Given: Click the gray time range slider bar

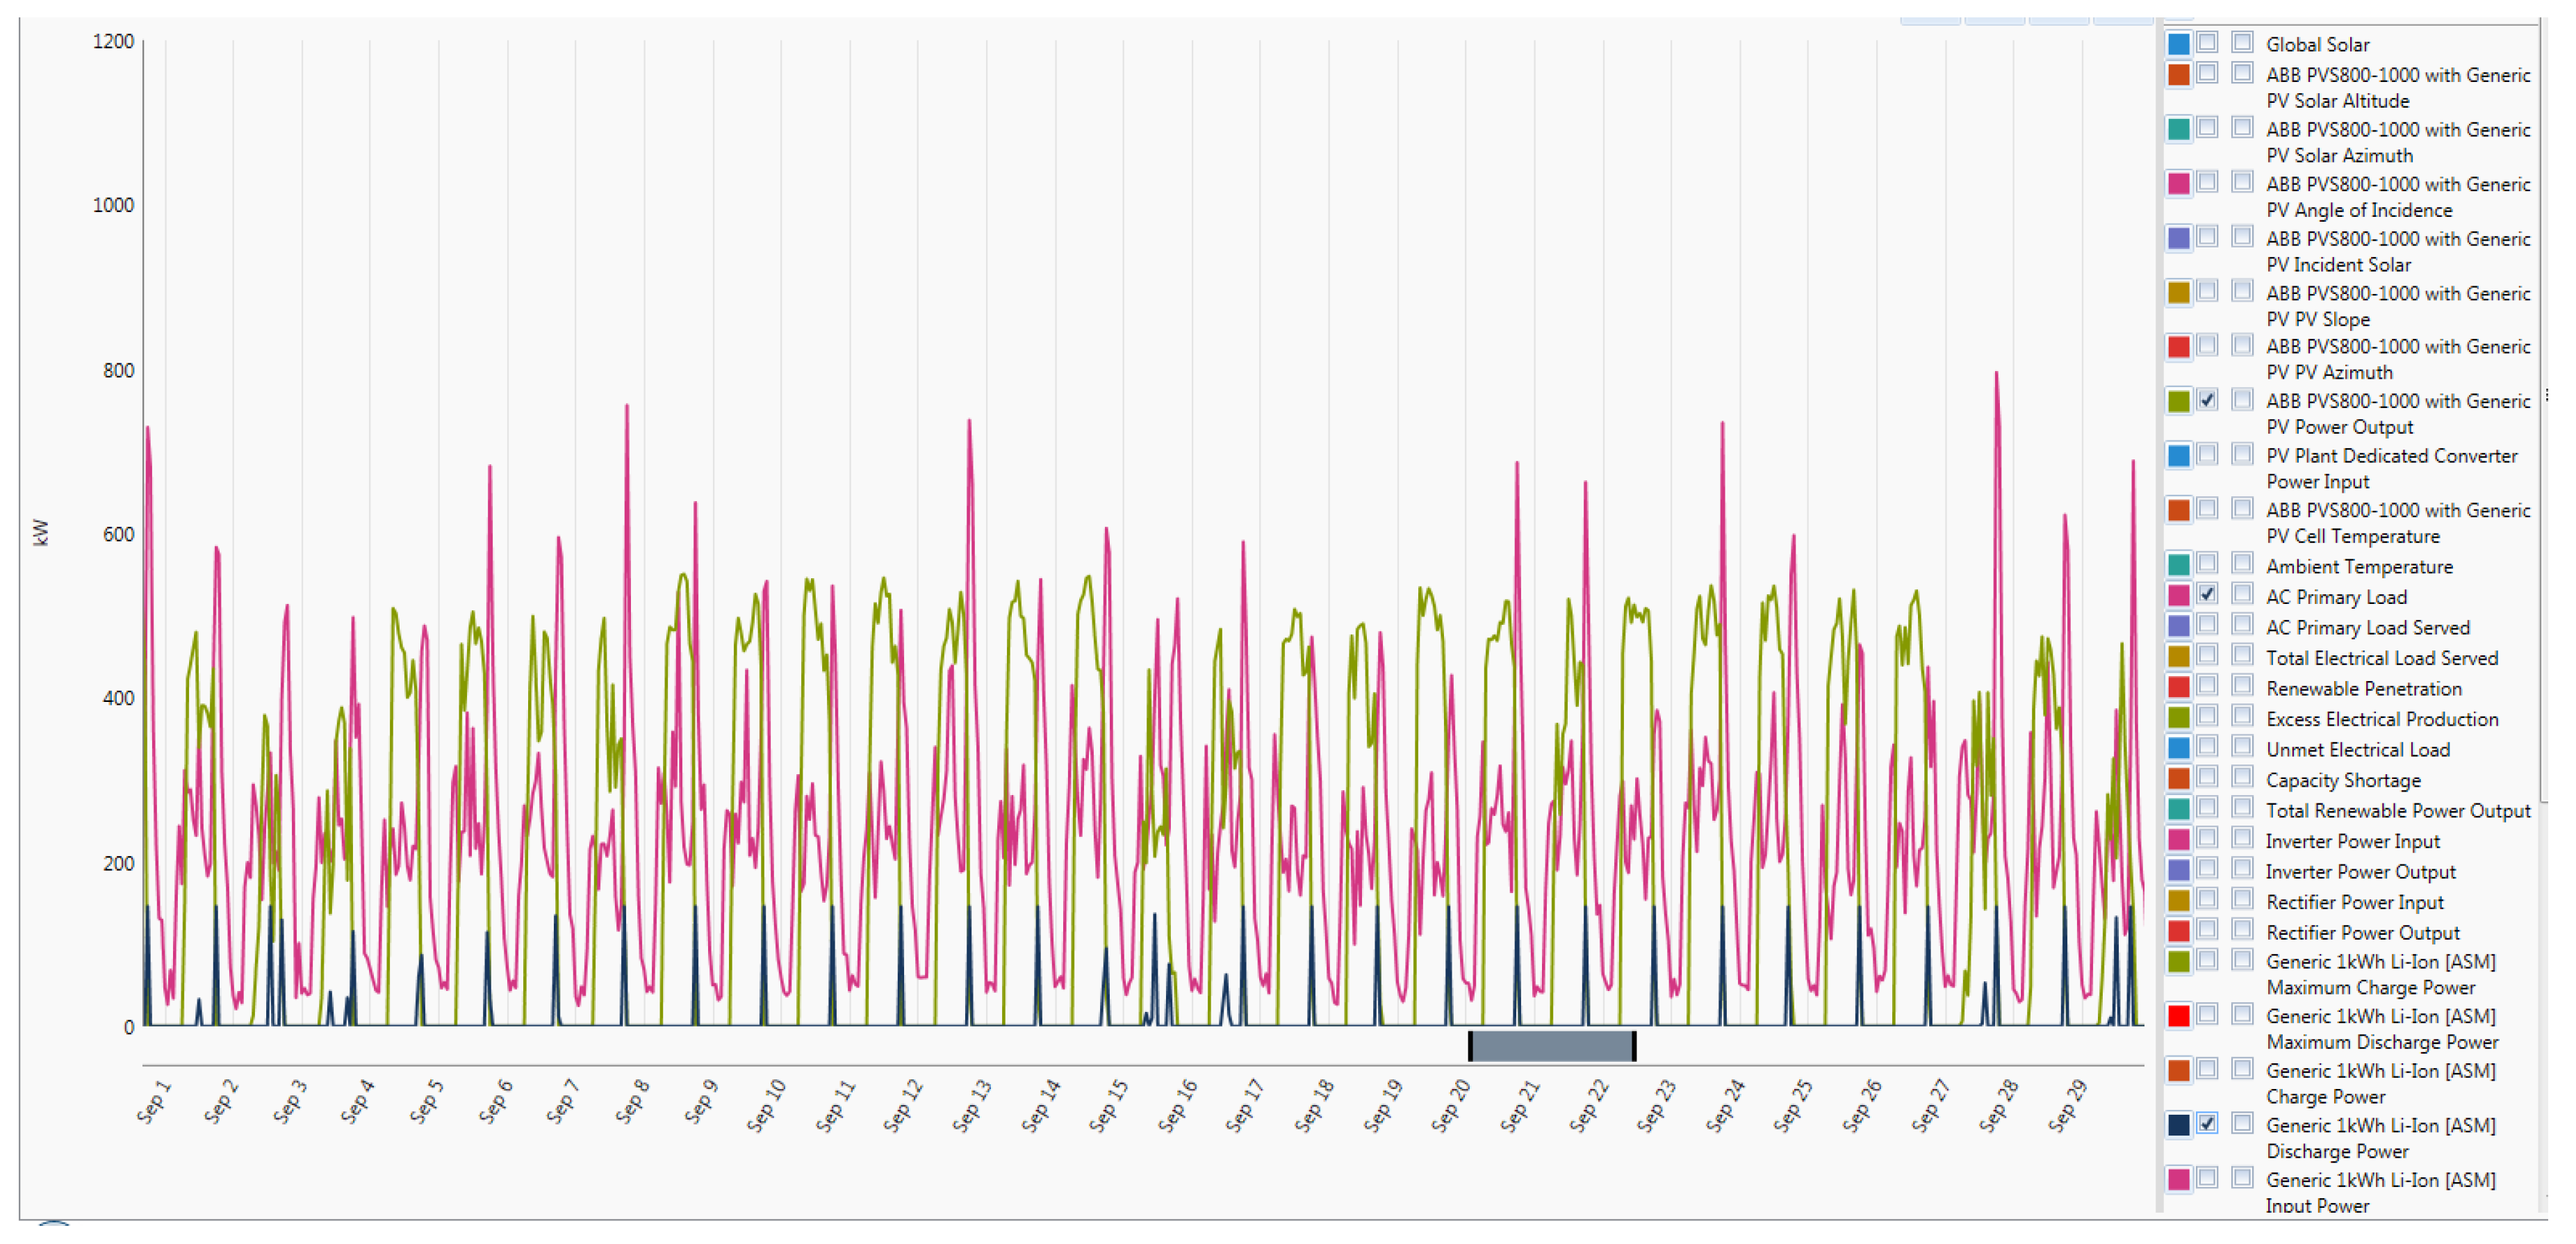Looking at the screenshot, I should (1551, 1046).
